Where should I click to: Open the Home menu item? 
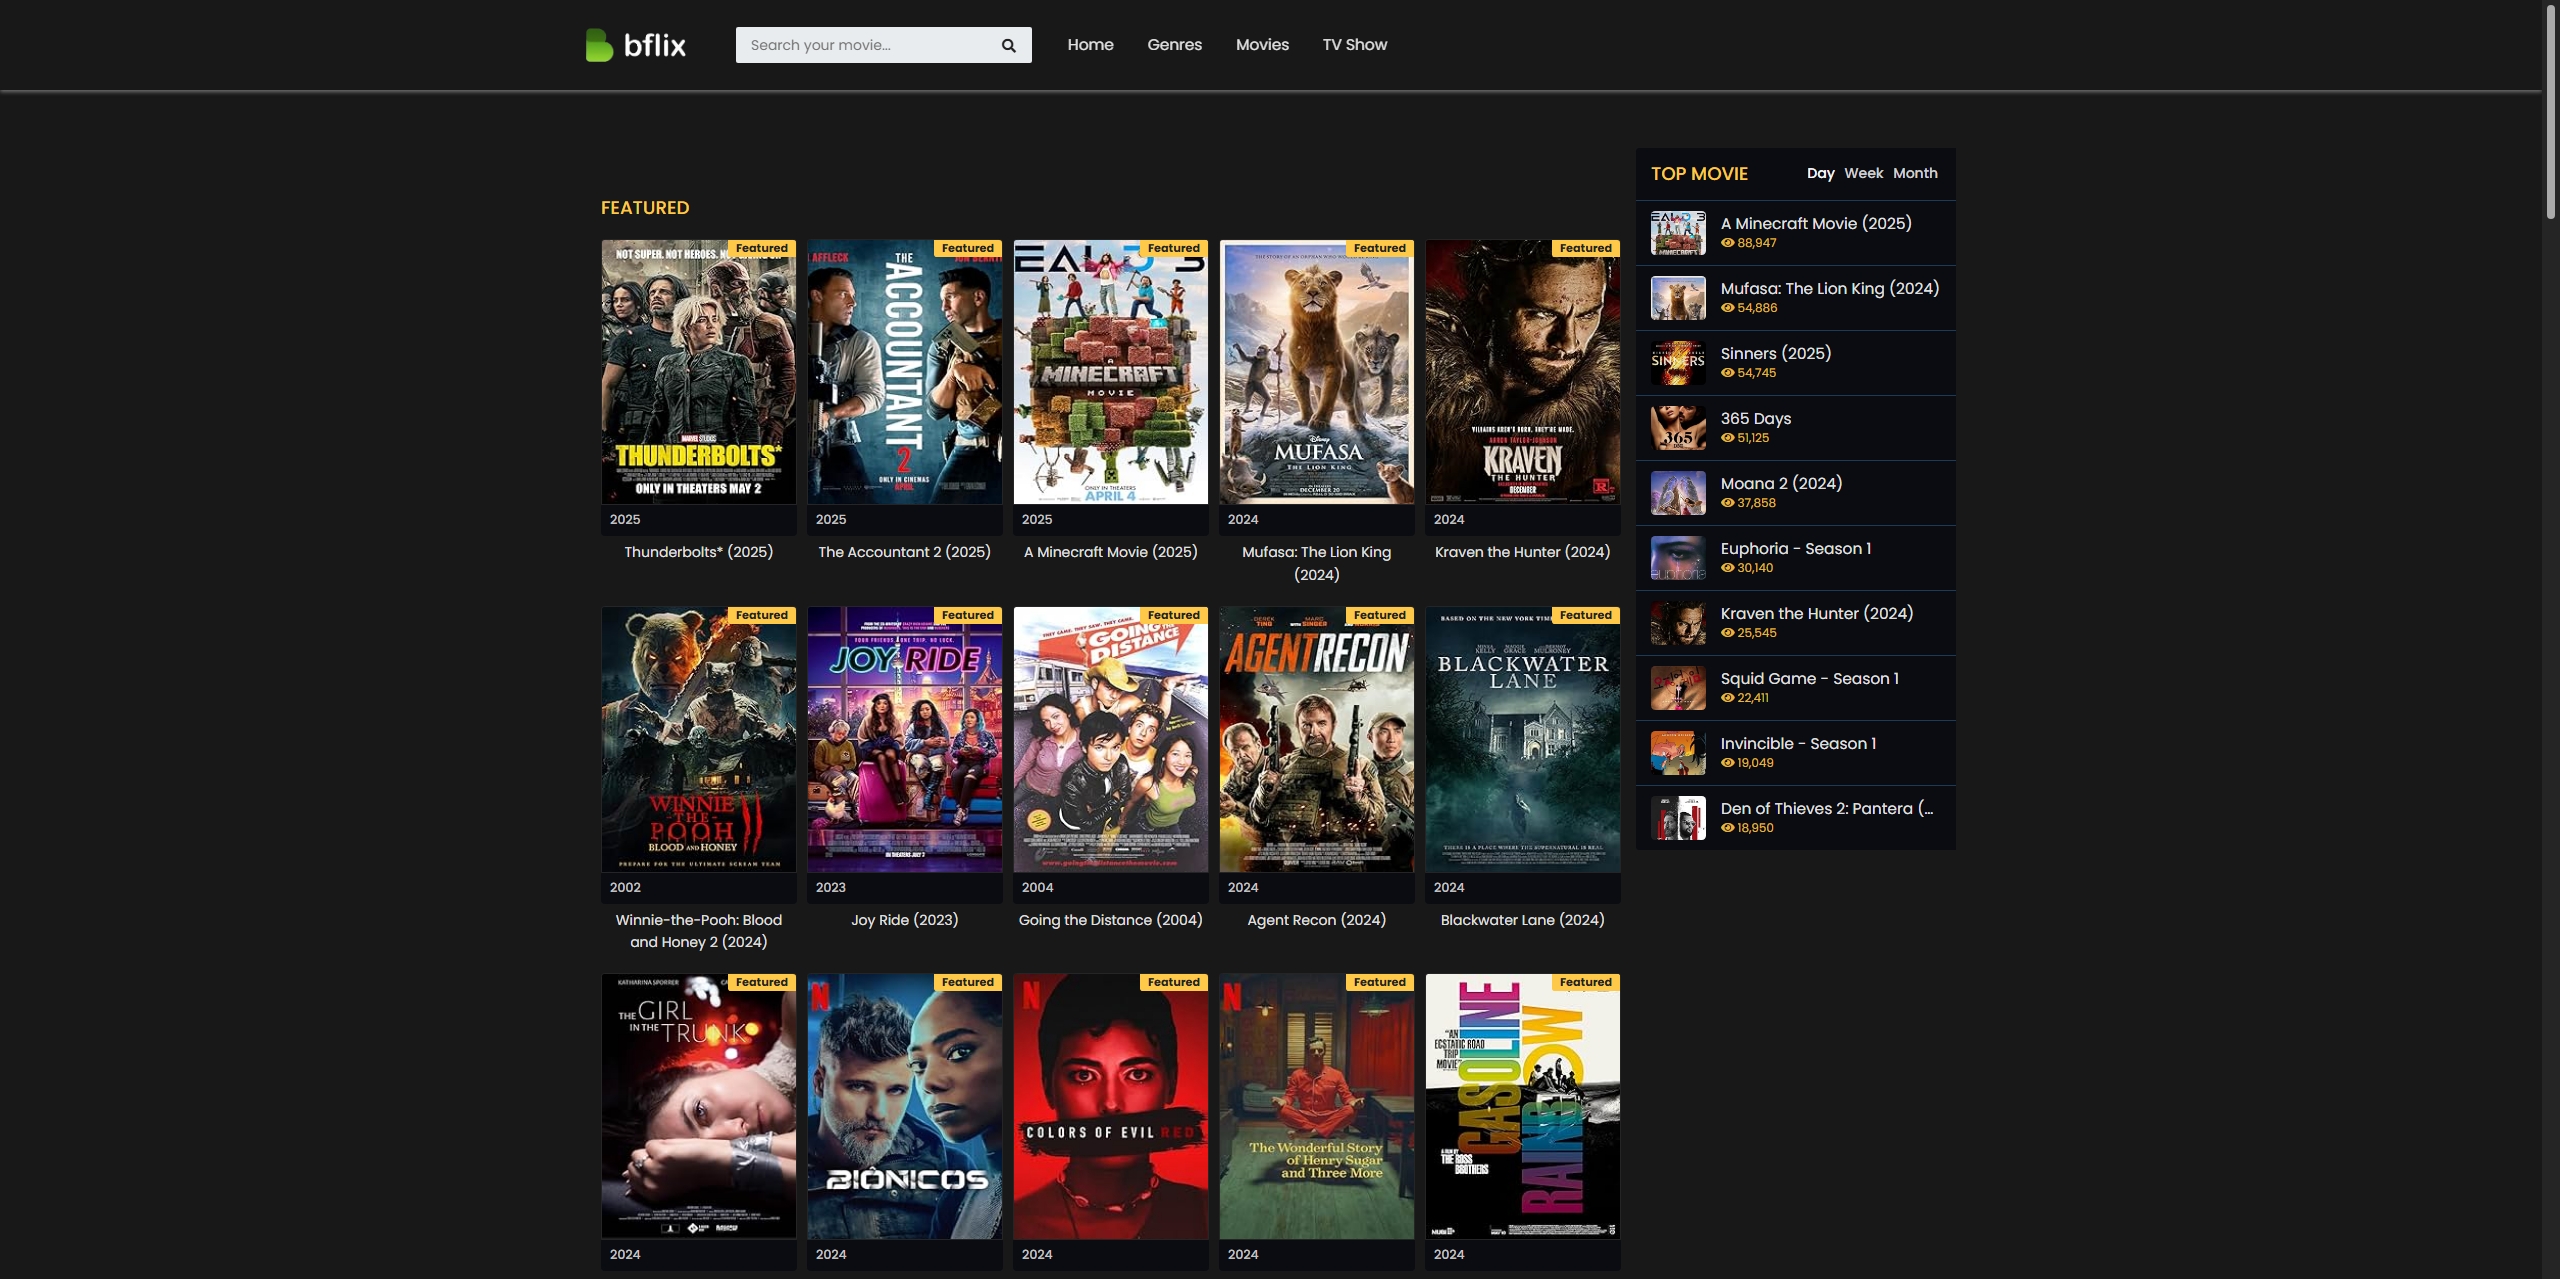(x=1090, y=45)
